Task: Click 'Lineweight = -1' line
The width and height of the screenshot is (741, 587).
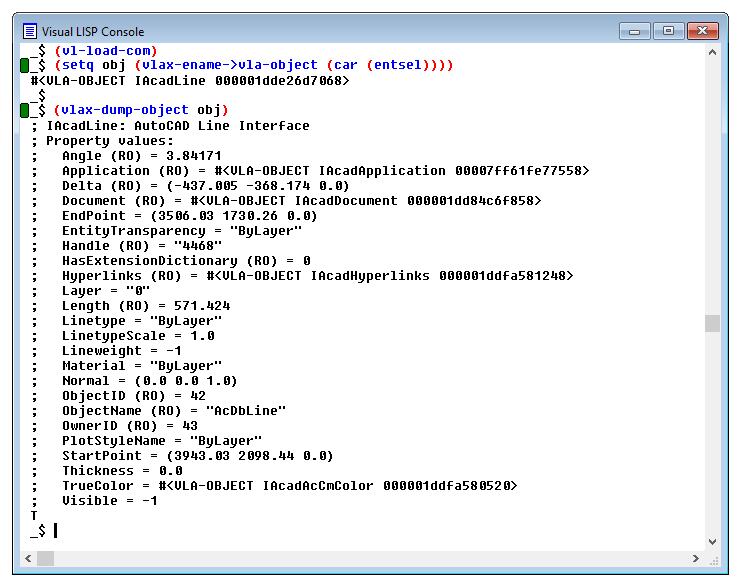Action: tap(122, 351)
